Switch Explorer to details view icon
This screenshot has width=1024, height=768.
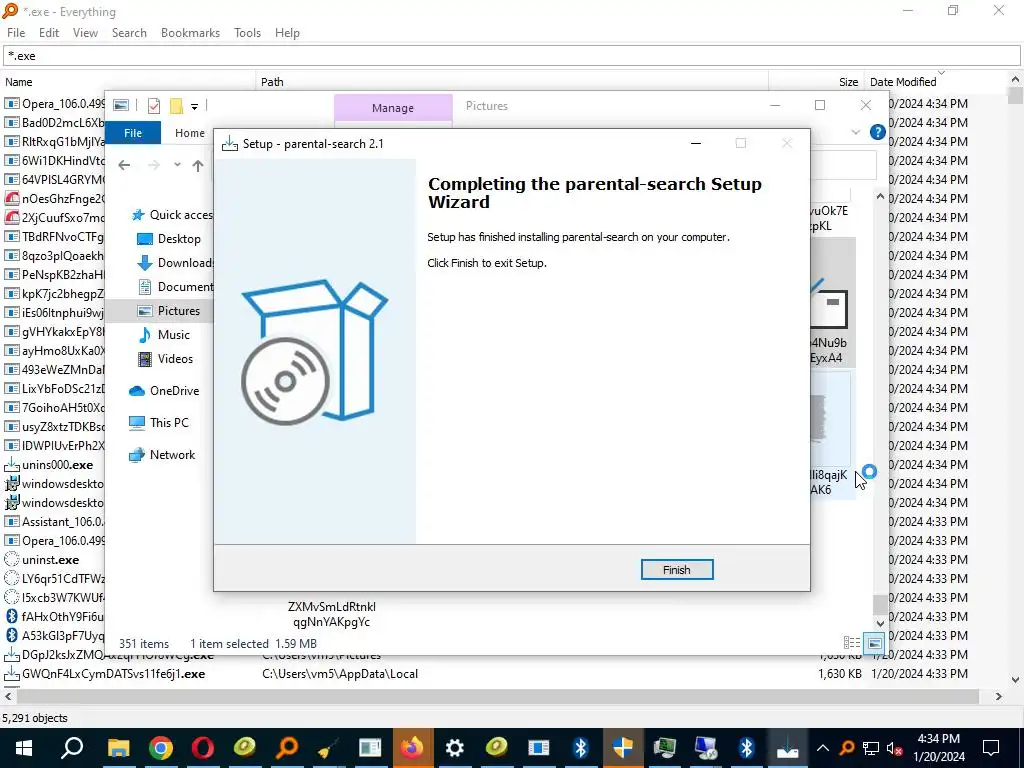pos(852,643)
